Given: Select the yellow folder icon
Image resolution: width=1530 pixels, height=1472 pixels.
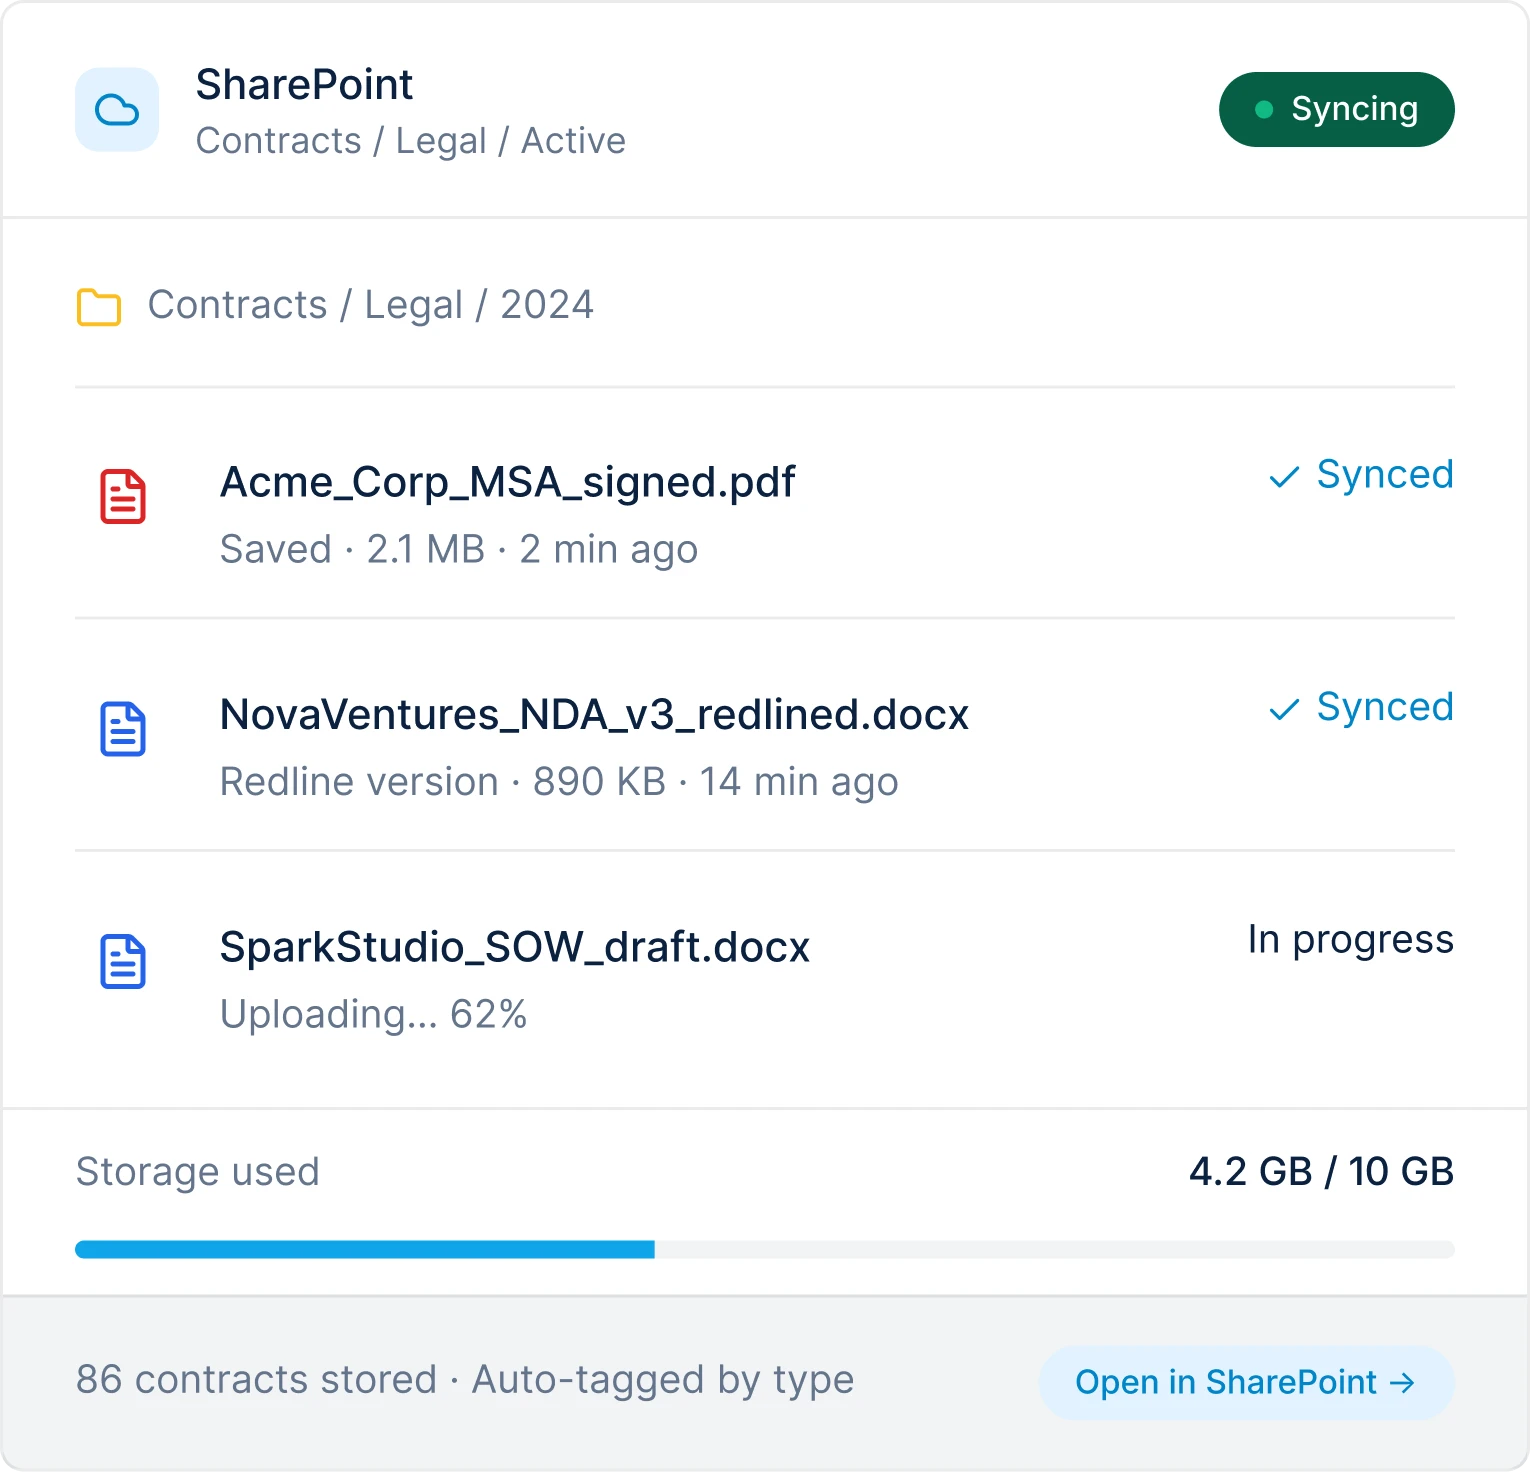Looking at the screenshot, I should (x=99, y=305).
